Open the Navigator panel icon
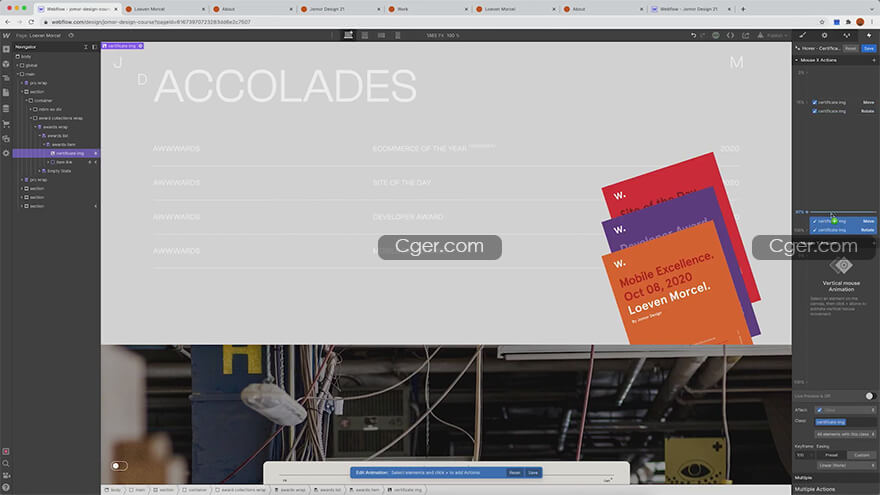This screenshot has height=495, width=880. tap(6, 78)
